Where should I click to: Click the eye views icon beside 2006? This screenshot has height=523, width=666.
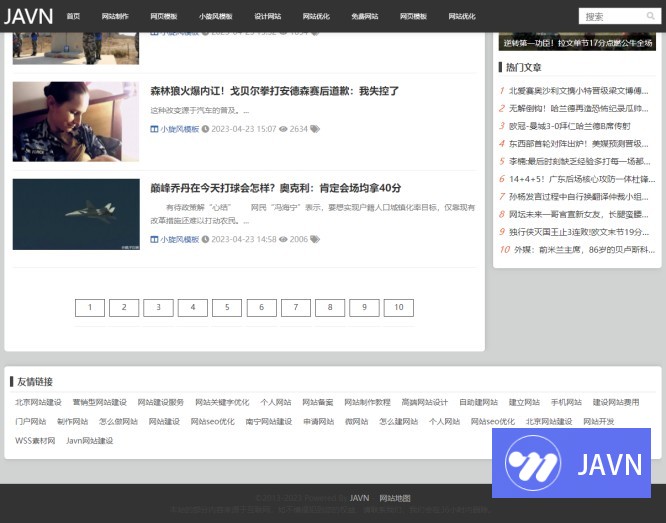283,239
